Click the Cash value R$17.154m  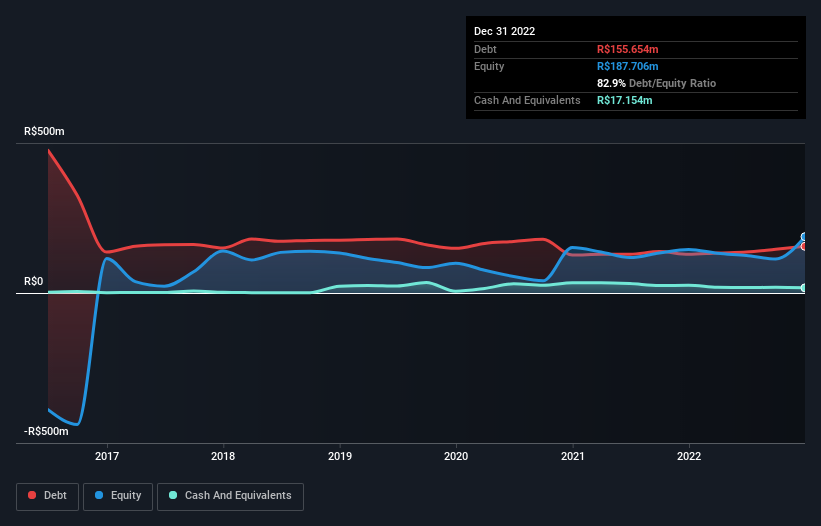pyautogui.click(x=624, y=100)
